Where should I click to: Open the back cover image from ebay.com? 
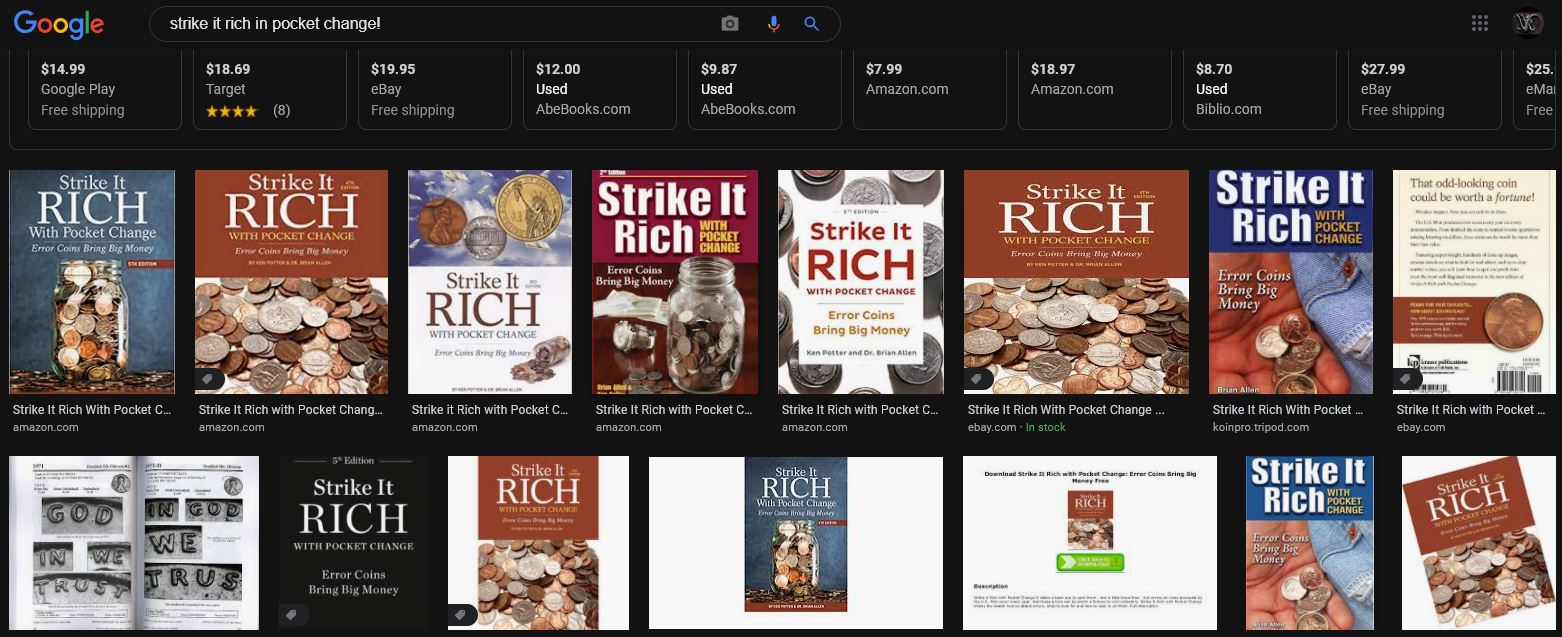[1474, 282]
